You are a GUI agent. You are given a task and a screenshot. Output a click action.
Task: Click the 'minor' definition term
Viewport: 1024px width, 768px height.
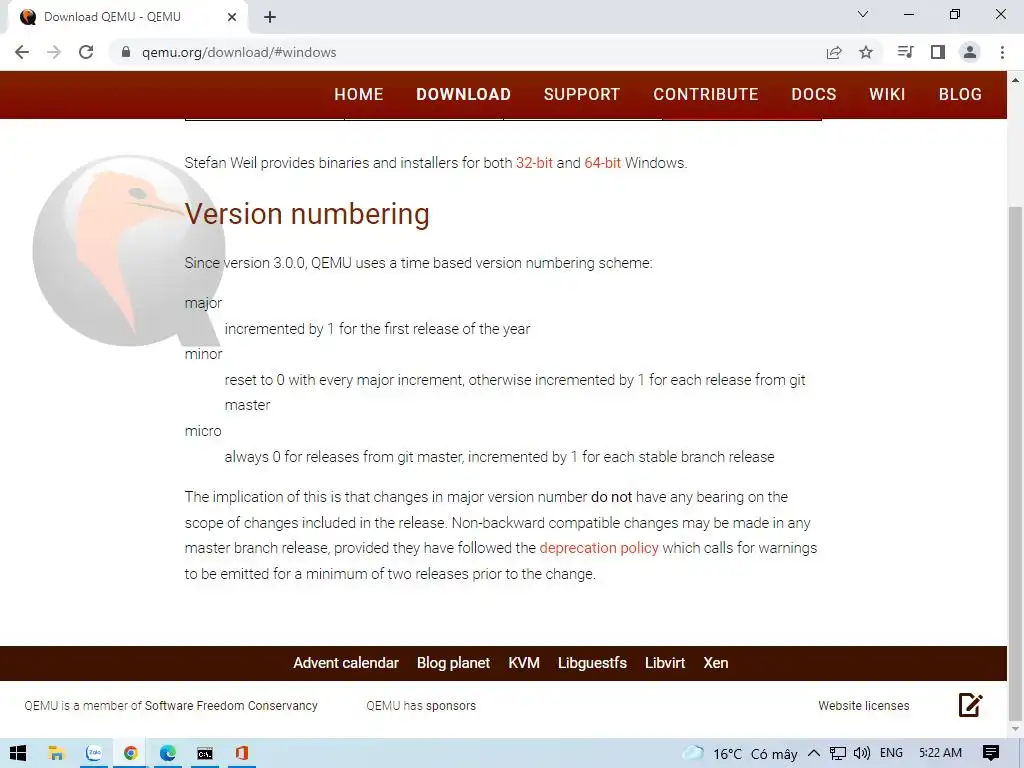[203, 354]
